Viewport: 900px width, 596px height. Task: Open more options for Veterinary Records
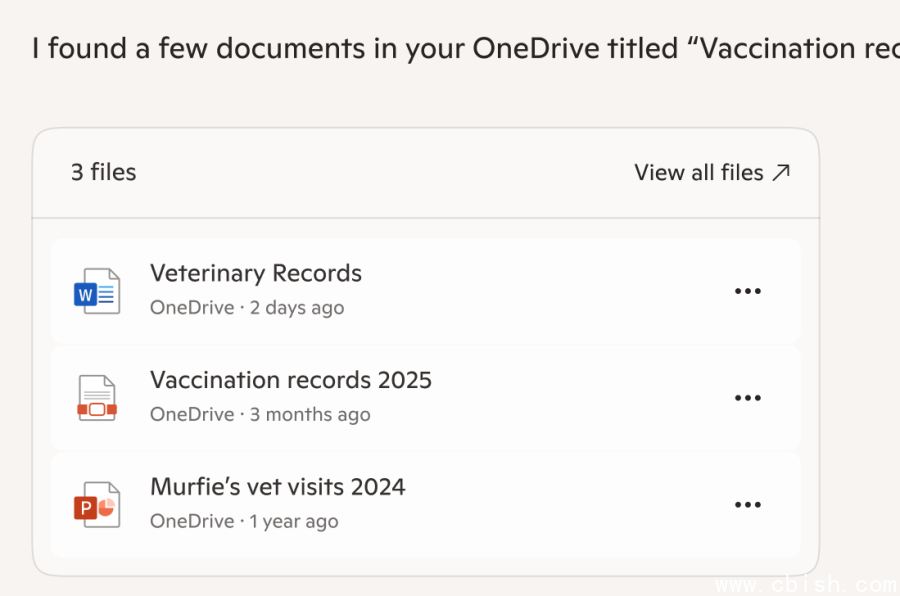[x=748, y=291]
